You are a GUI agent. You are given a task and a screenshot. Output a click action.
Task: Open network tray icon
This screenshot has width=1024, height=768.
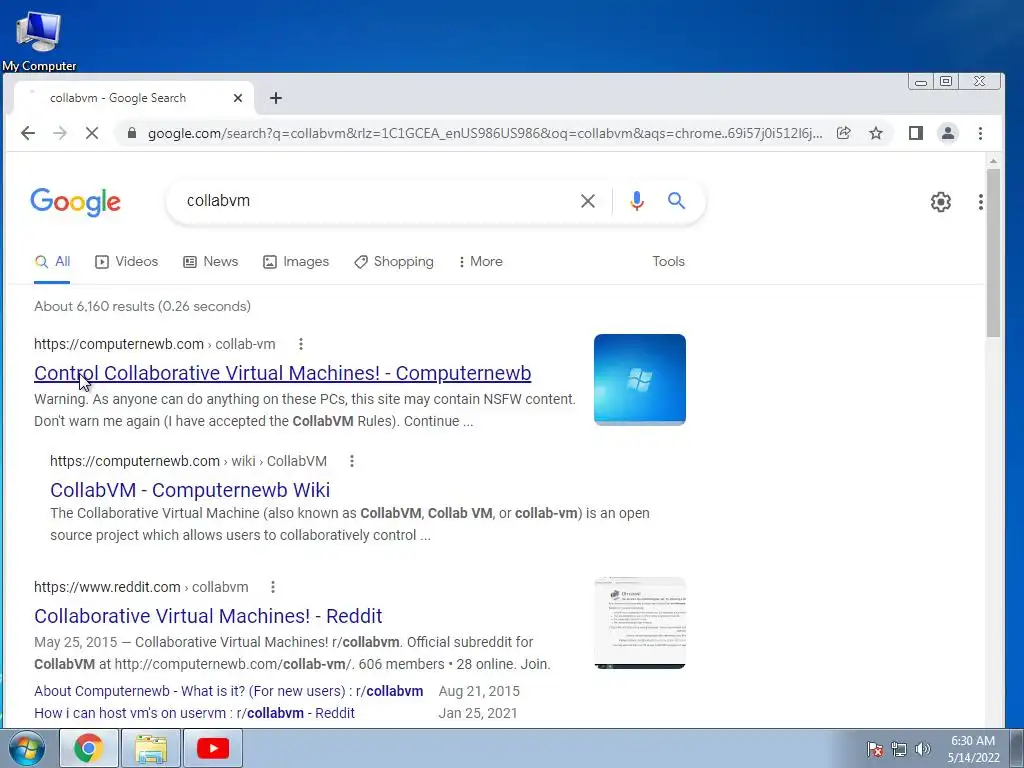point(899,749)
